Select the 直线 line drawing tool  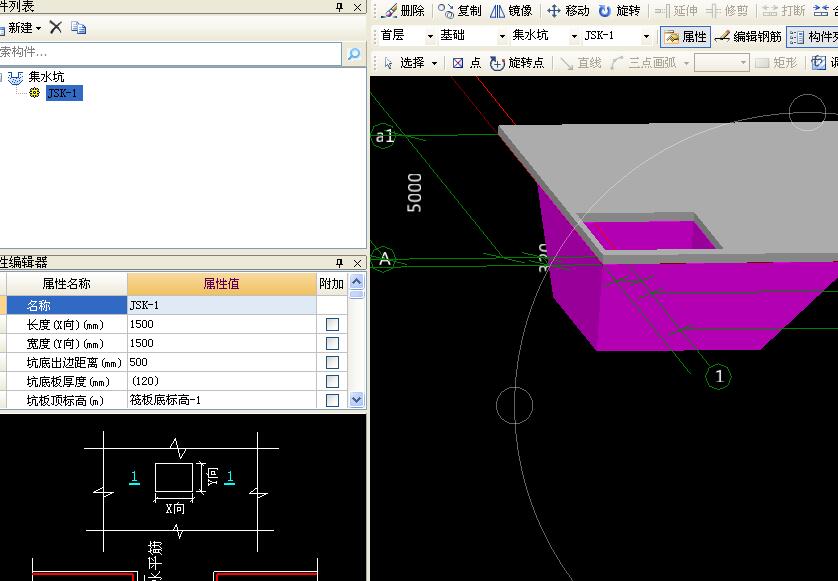[x=580, y=63]
